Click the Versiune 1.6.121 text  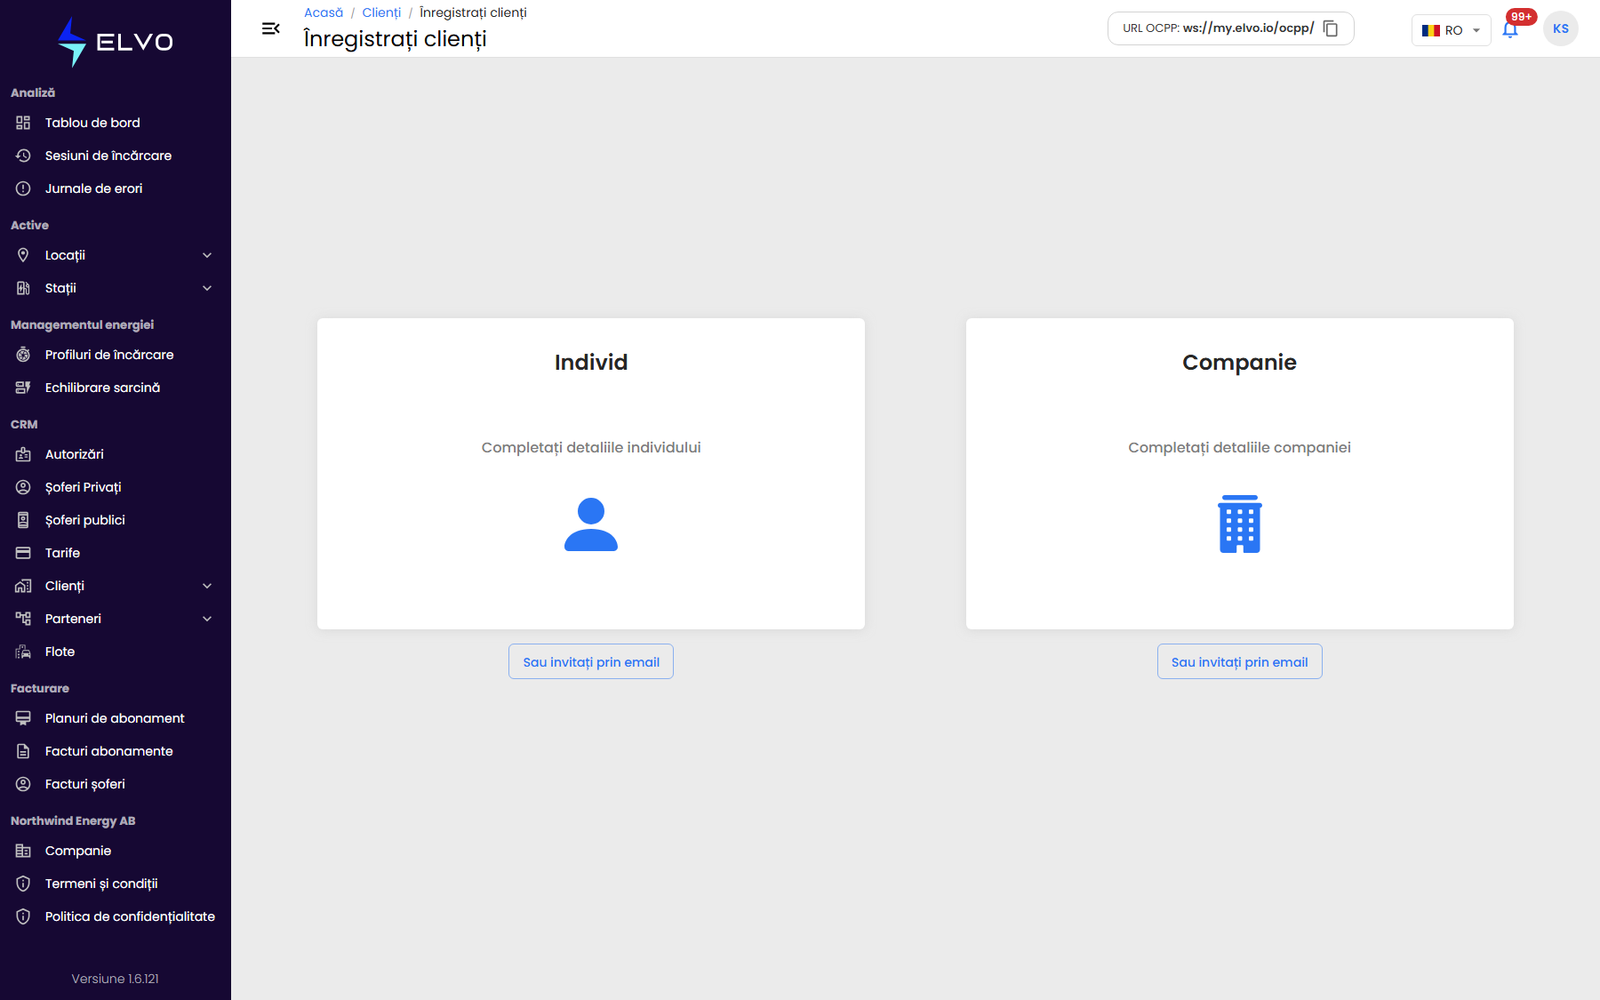click(115, 979)
